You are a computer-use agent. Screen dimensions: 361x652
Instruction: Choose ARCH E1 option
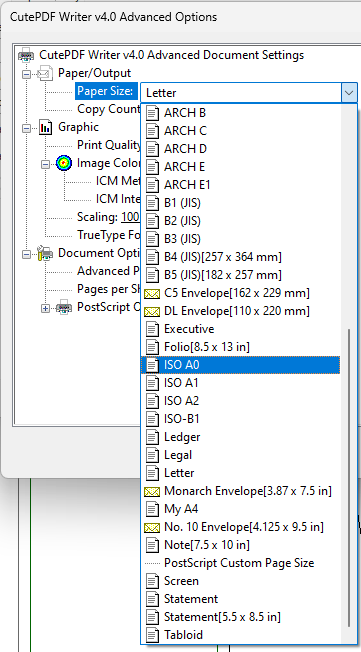tap(240, 185)
